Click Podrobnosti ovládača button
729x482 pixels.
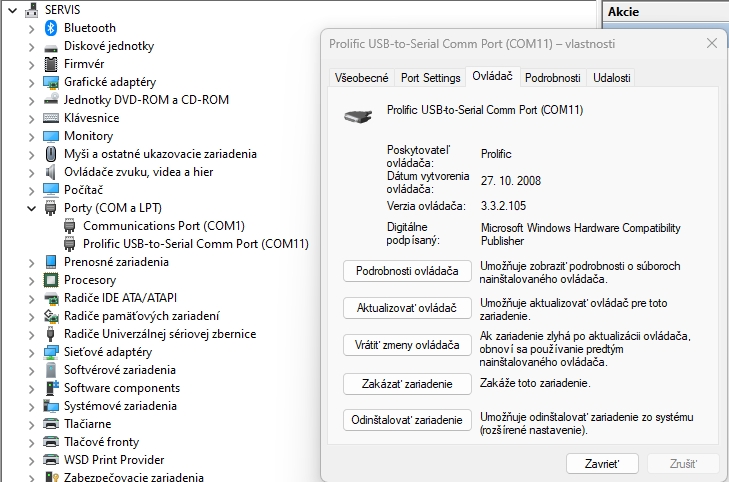tap(407, 271)
